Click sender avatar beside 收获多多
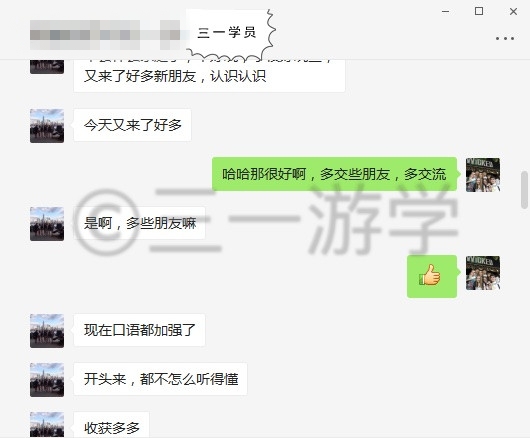This screenshot has height=438, width=530. pos(47,425)
